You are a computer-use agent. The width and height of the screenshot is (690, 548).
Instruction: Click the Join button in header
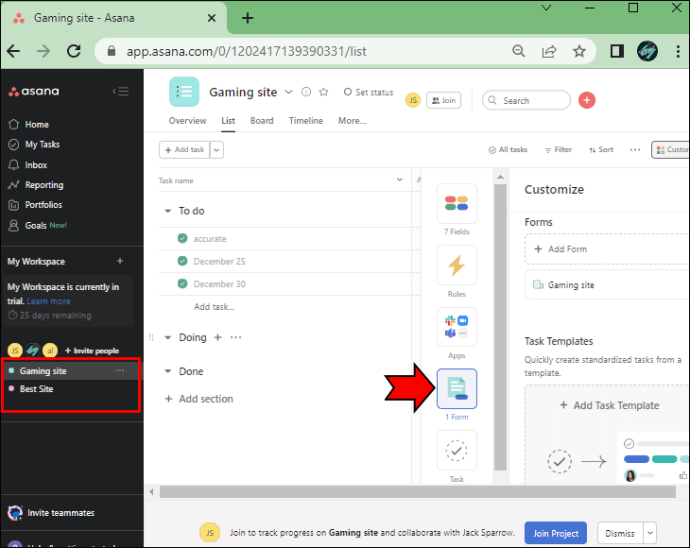pos(444,100)
